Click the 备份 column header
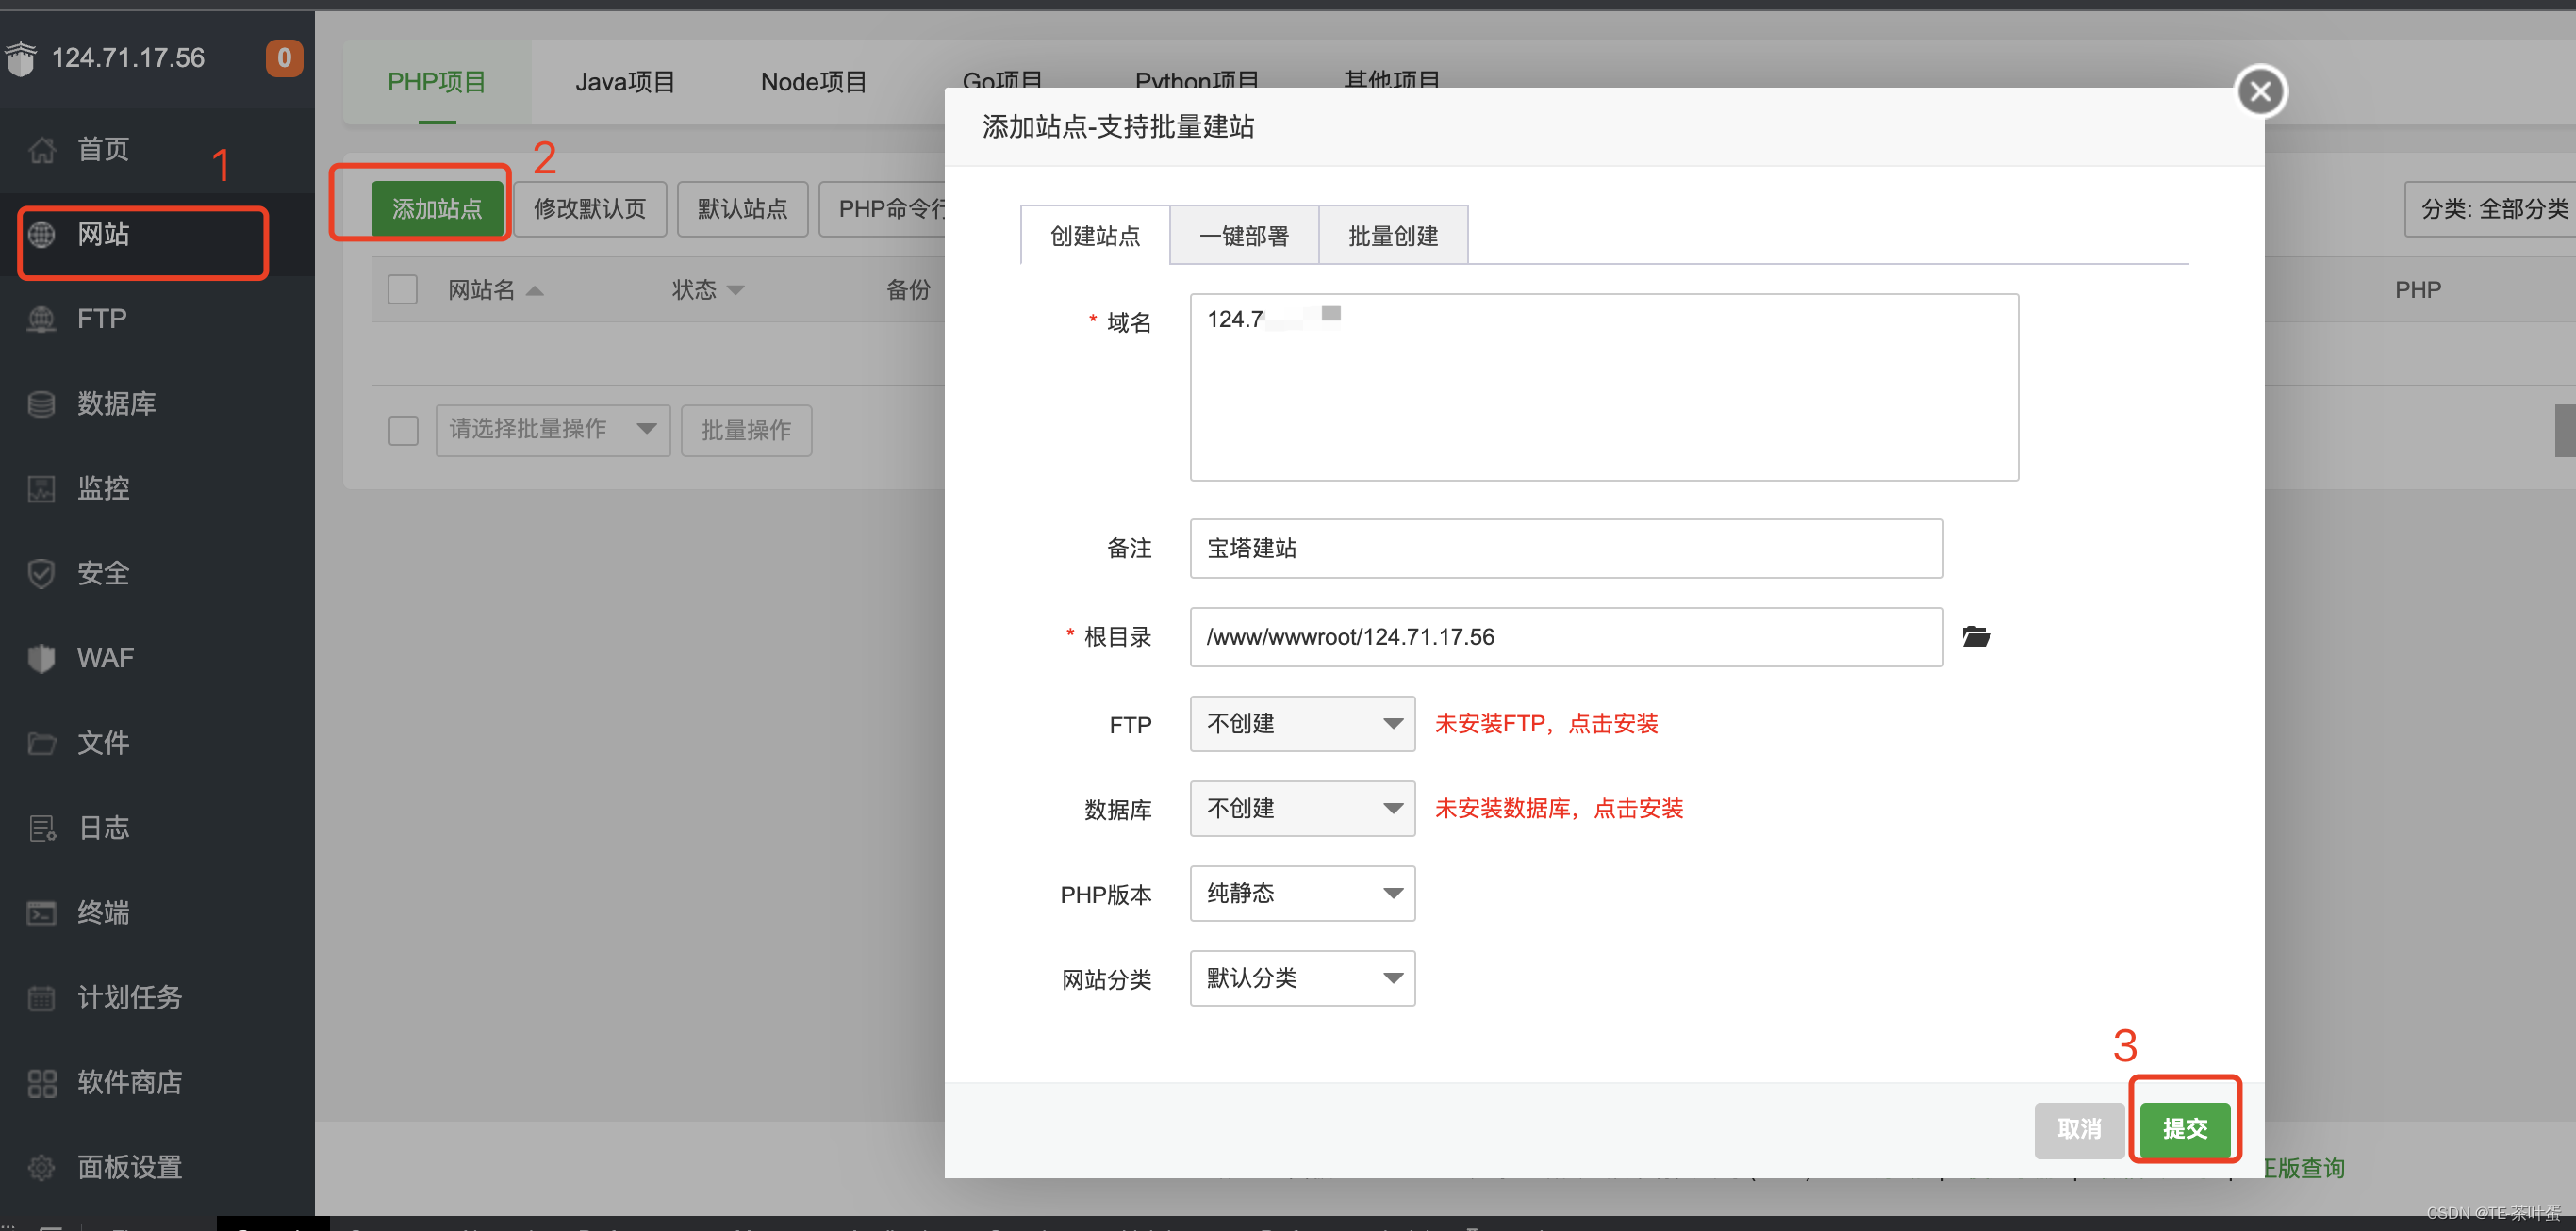 pos(908,290)
